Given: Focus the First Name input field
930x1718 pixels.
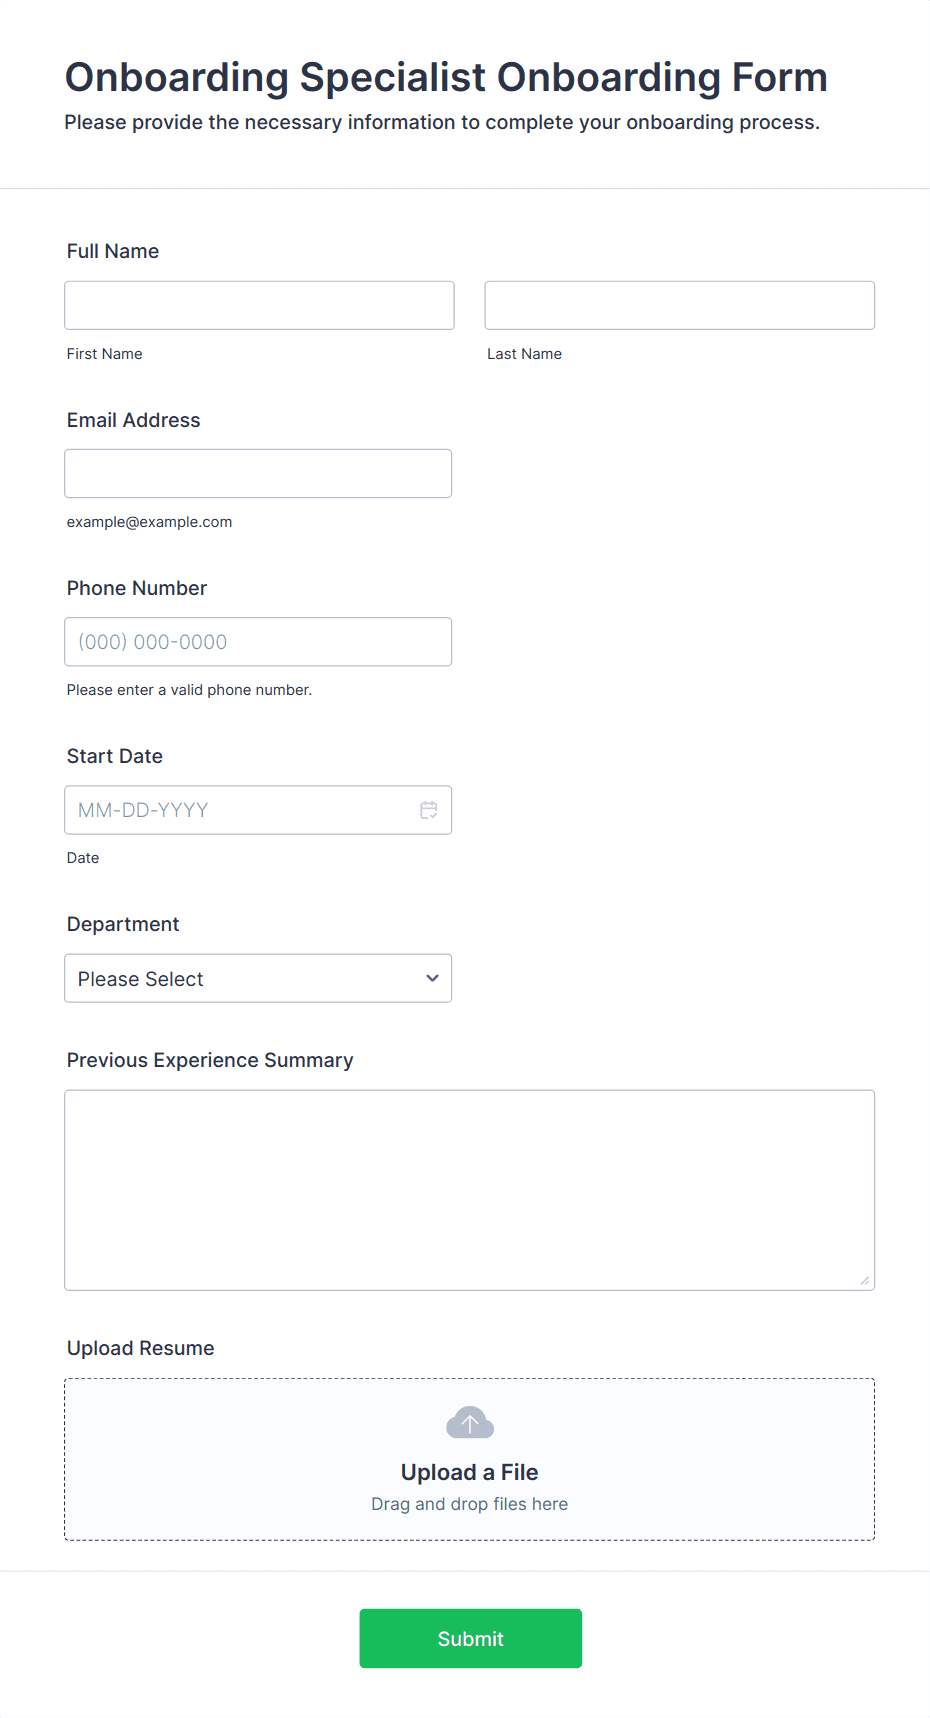Looking at the screenshot, I should (259, 305).
